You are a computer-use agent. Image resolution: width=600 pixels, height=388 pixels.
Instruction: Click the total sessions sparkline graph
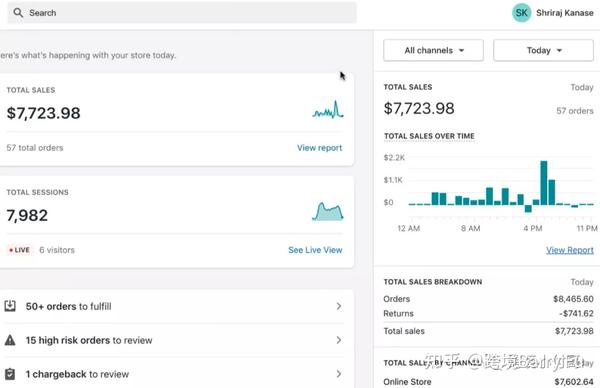(x=328, y=212)
